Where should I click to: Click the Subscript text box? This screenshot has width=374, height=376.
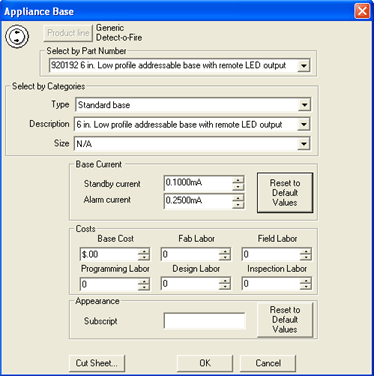[x=204, y=321]
